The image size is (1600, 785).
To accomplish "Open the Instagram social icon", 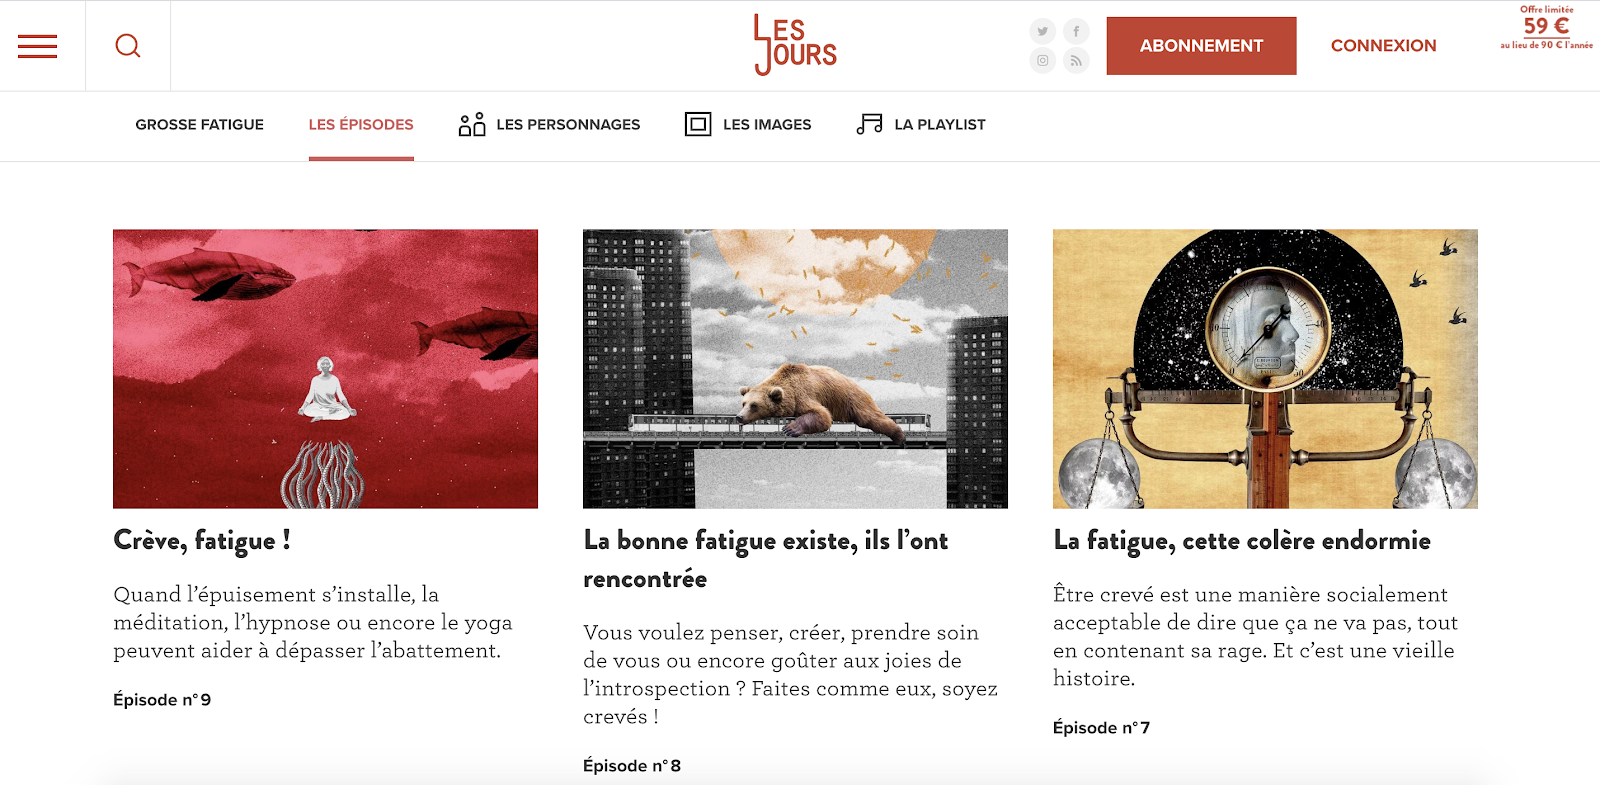I will pos(1043,61).
